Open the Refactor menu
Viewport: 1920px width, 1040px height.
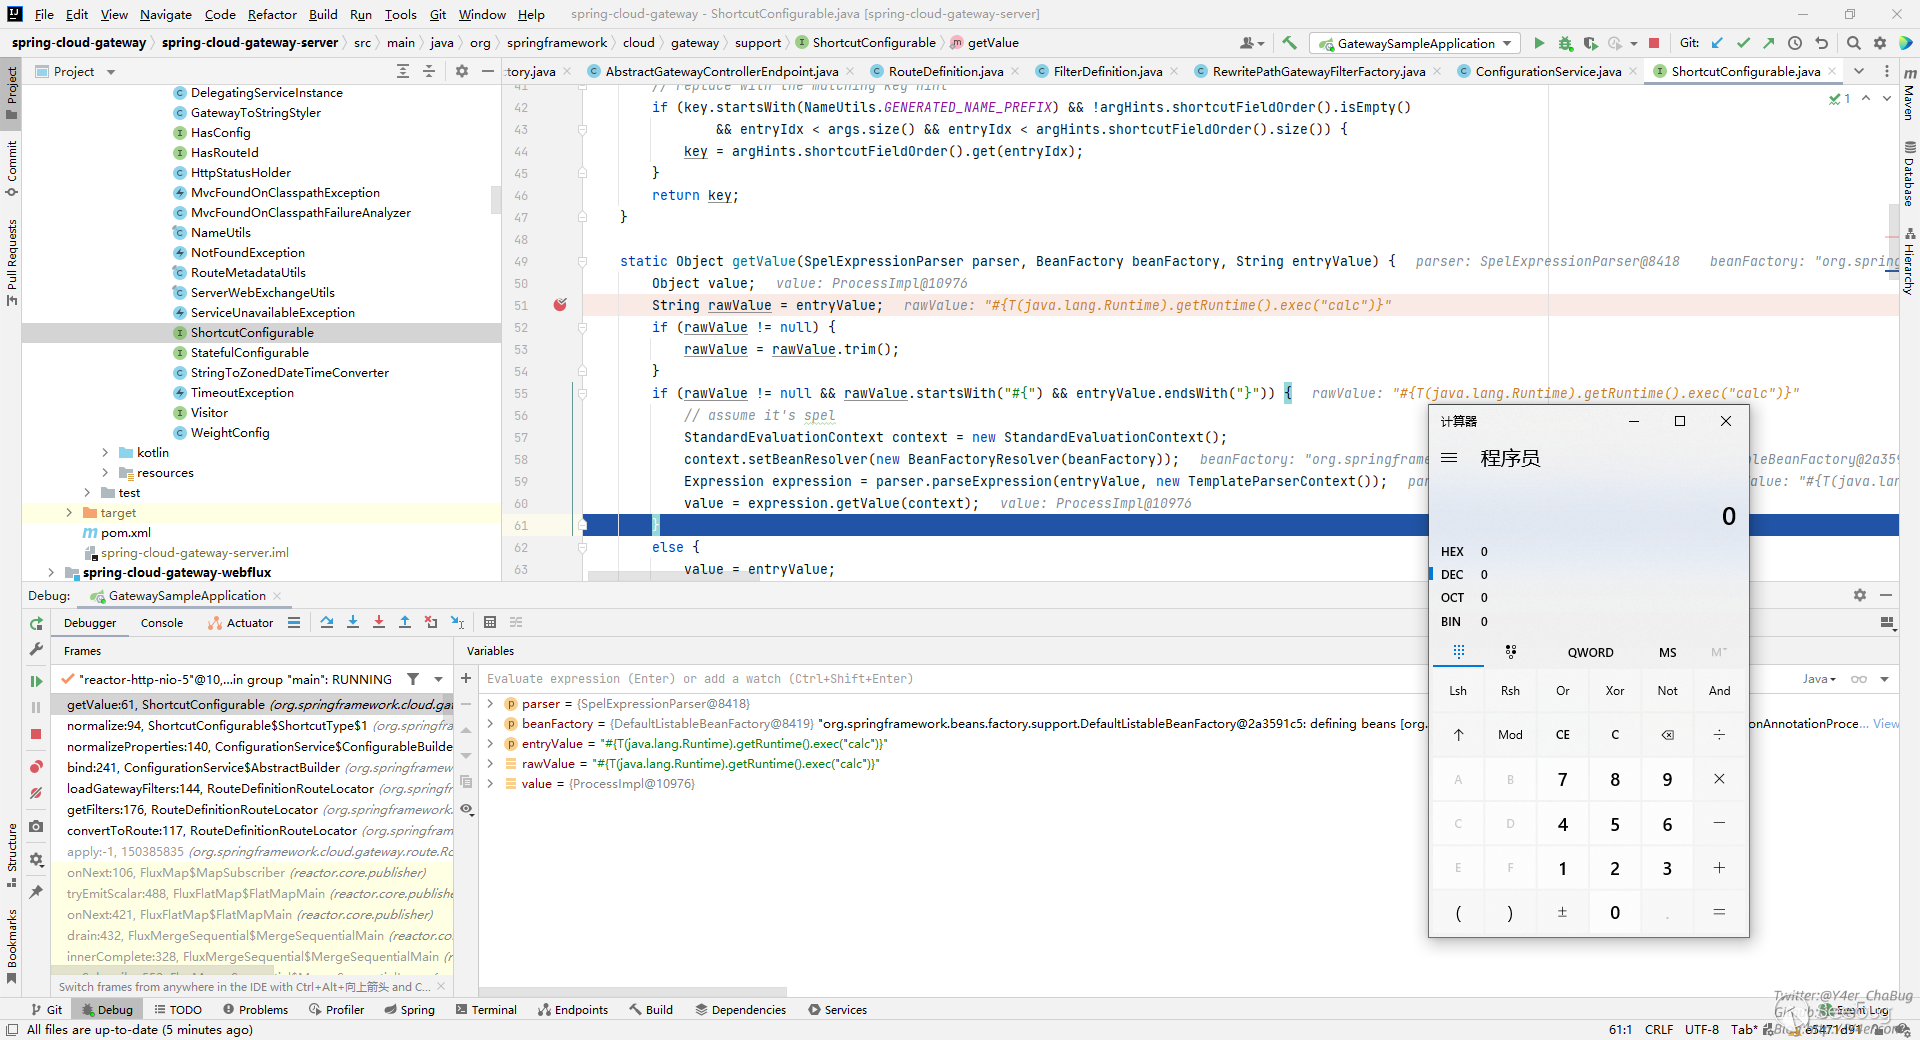272,14
